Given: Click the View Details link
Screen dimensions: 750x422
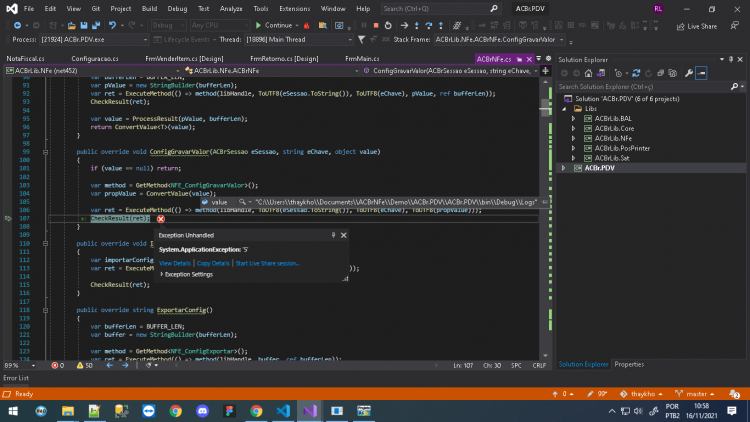Looking at the screenshot, I should click(x=175, y=263).
